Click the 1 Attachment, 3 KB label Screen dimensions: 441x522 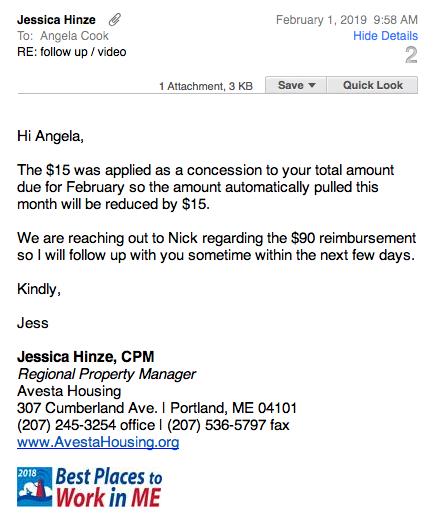pyautogui.click(x=206, y=86)
